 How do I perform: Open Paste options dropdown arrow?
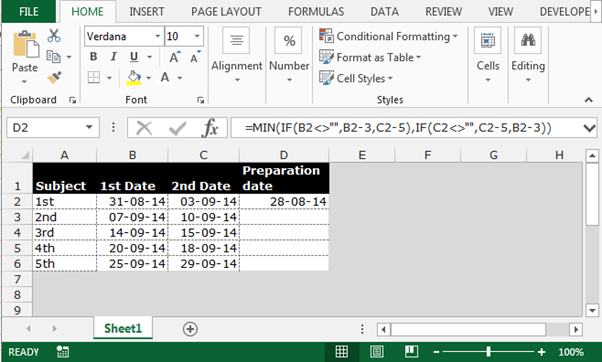tap(24, 81)
